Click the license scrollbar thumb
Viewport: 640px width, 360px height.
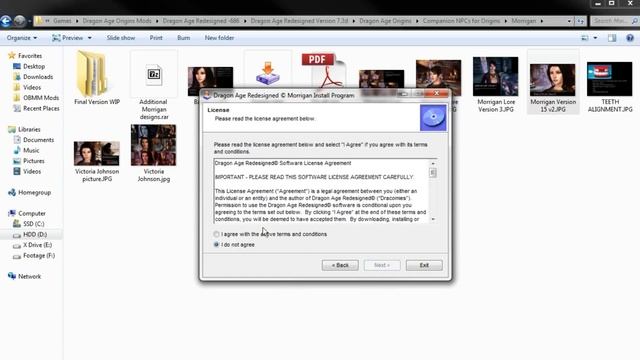[433, 173]
